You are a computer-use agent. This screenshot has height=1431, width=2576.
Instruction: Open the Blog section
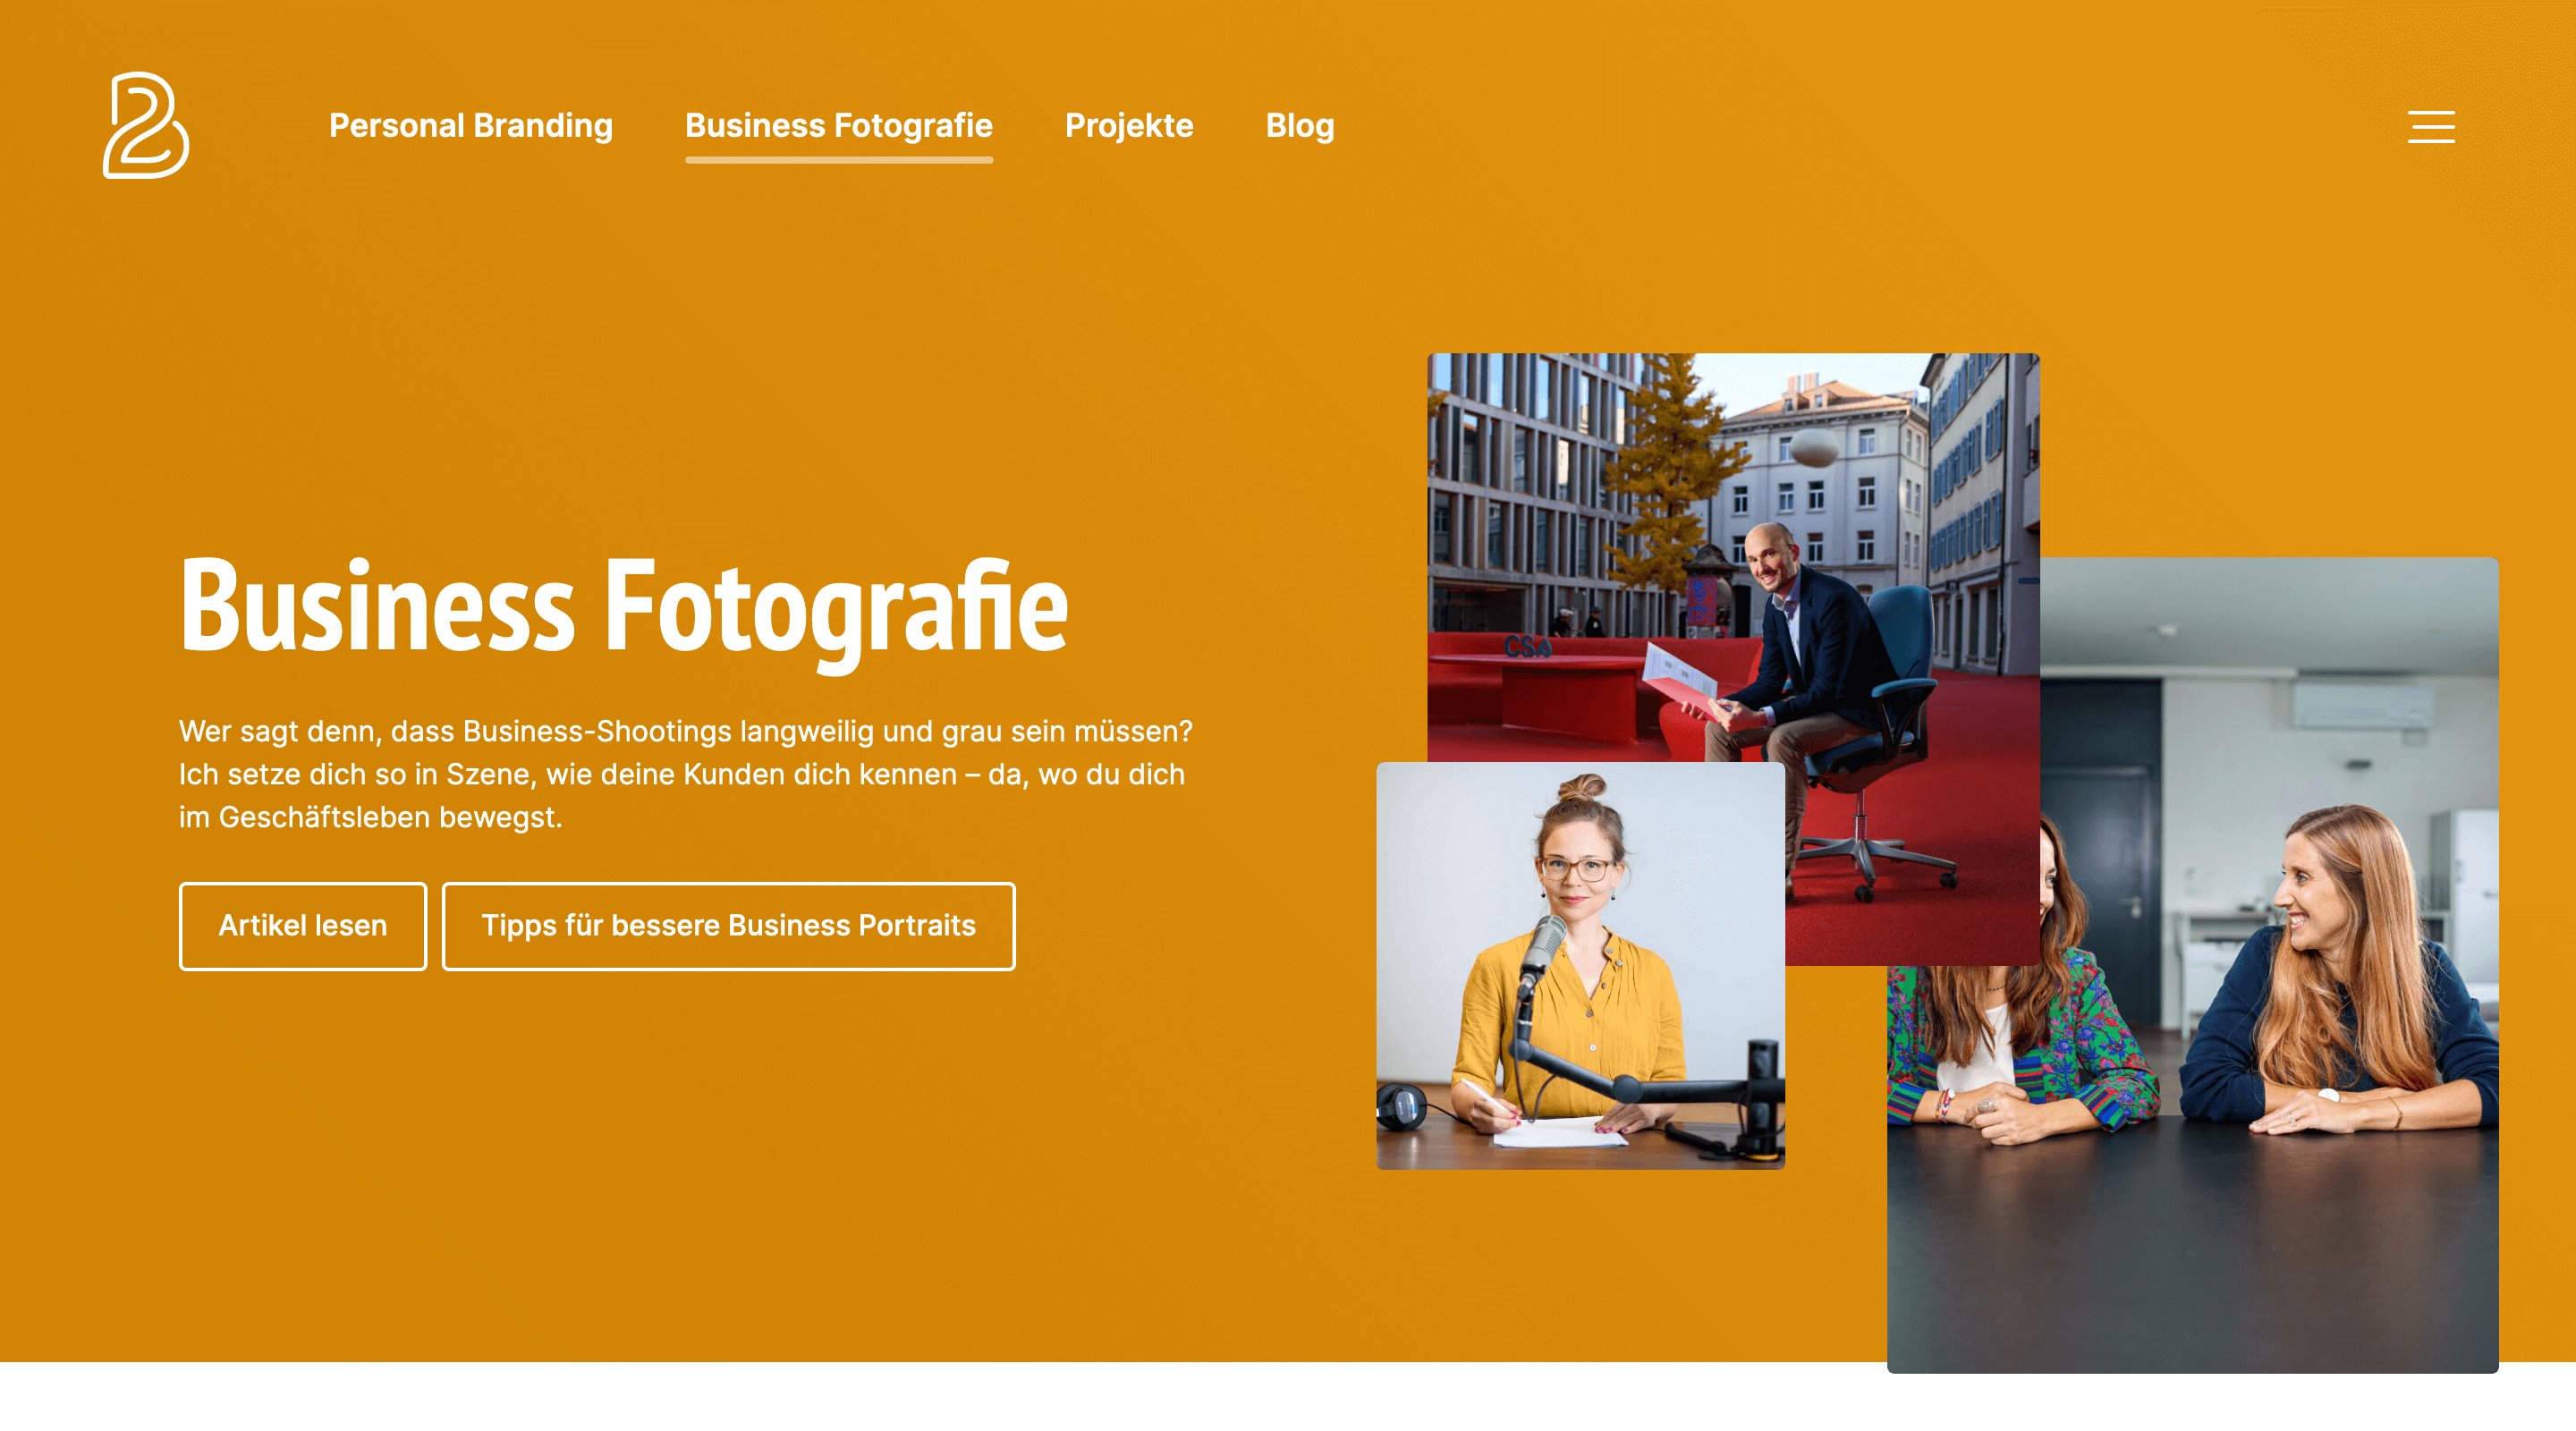click(x=1300, y=126)
